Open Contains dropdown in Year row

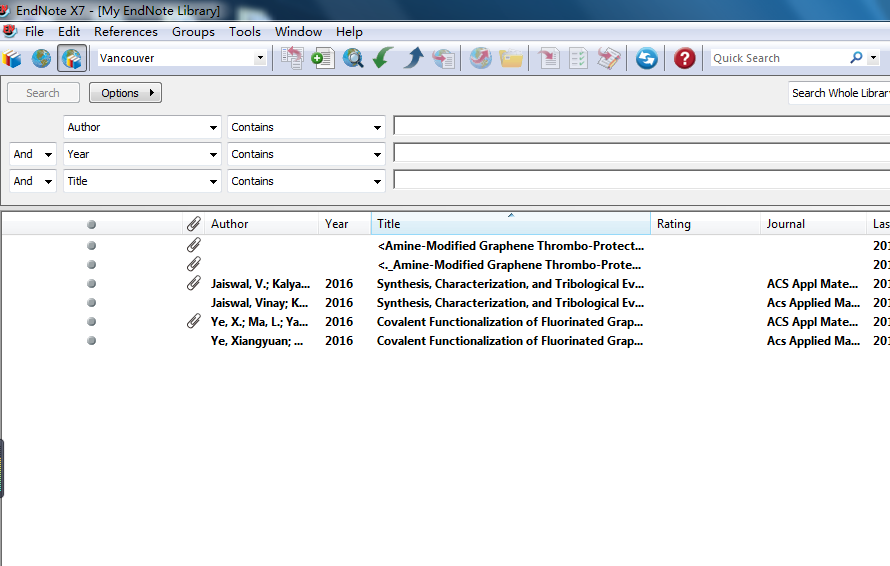377,154
